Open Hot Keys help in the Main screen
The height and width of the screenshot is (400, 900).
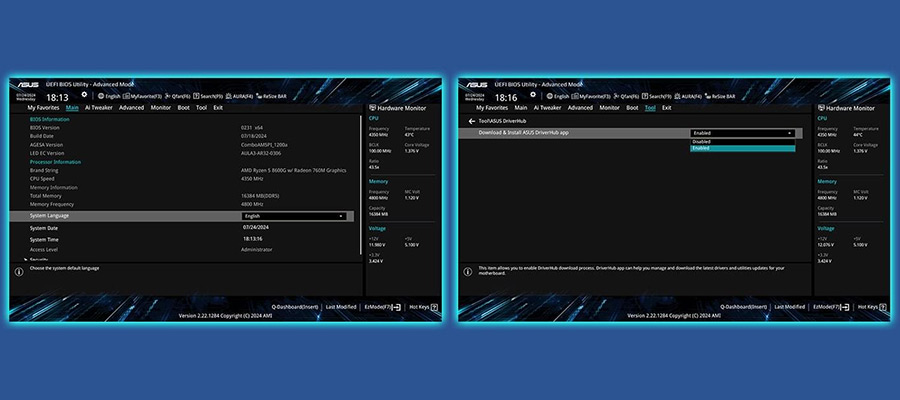tap(424, 307)
